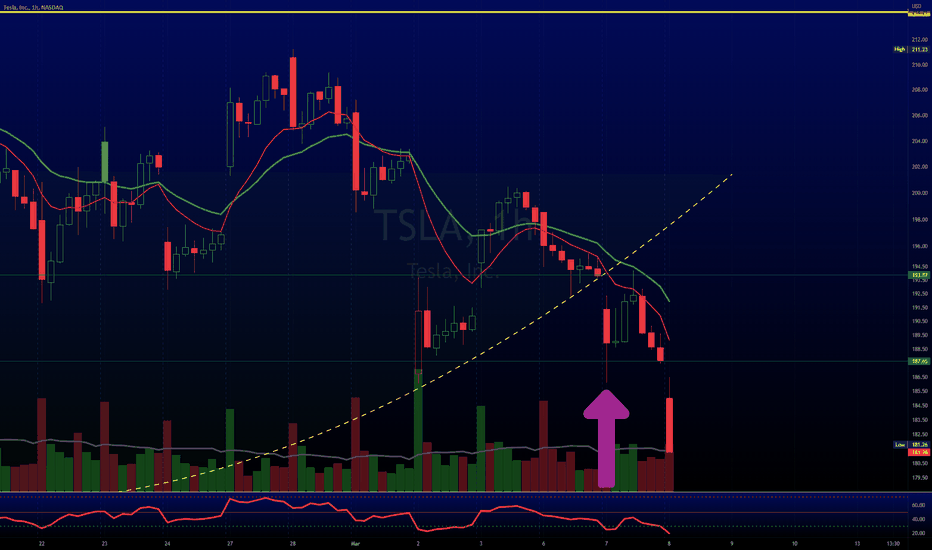The height and width of the screenshot is (550, 932).
Task: Click the 9 date label on time axis
Action: pyautogui.click(x=732, y=543)
